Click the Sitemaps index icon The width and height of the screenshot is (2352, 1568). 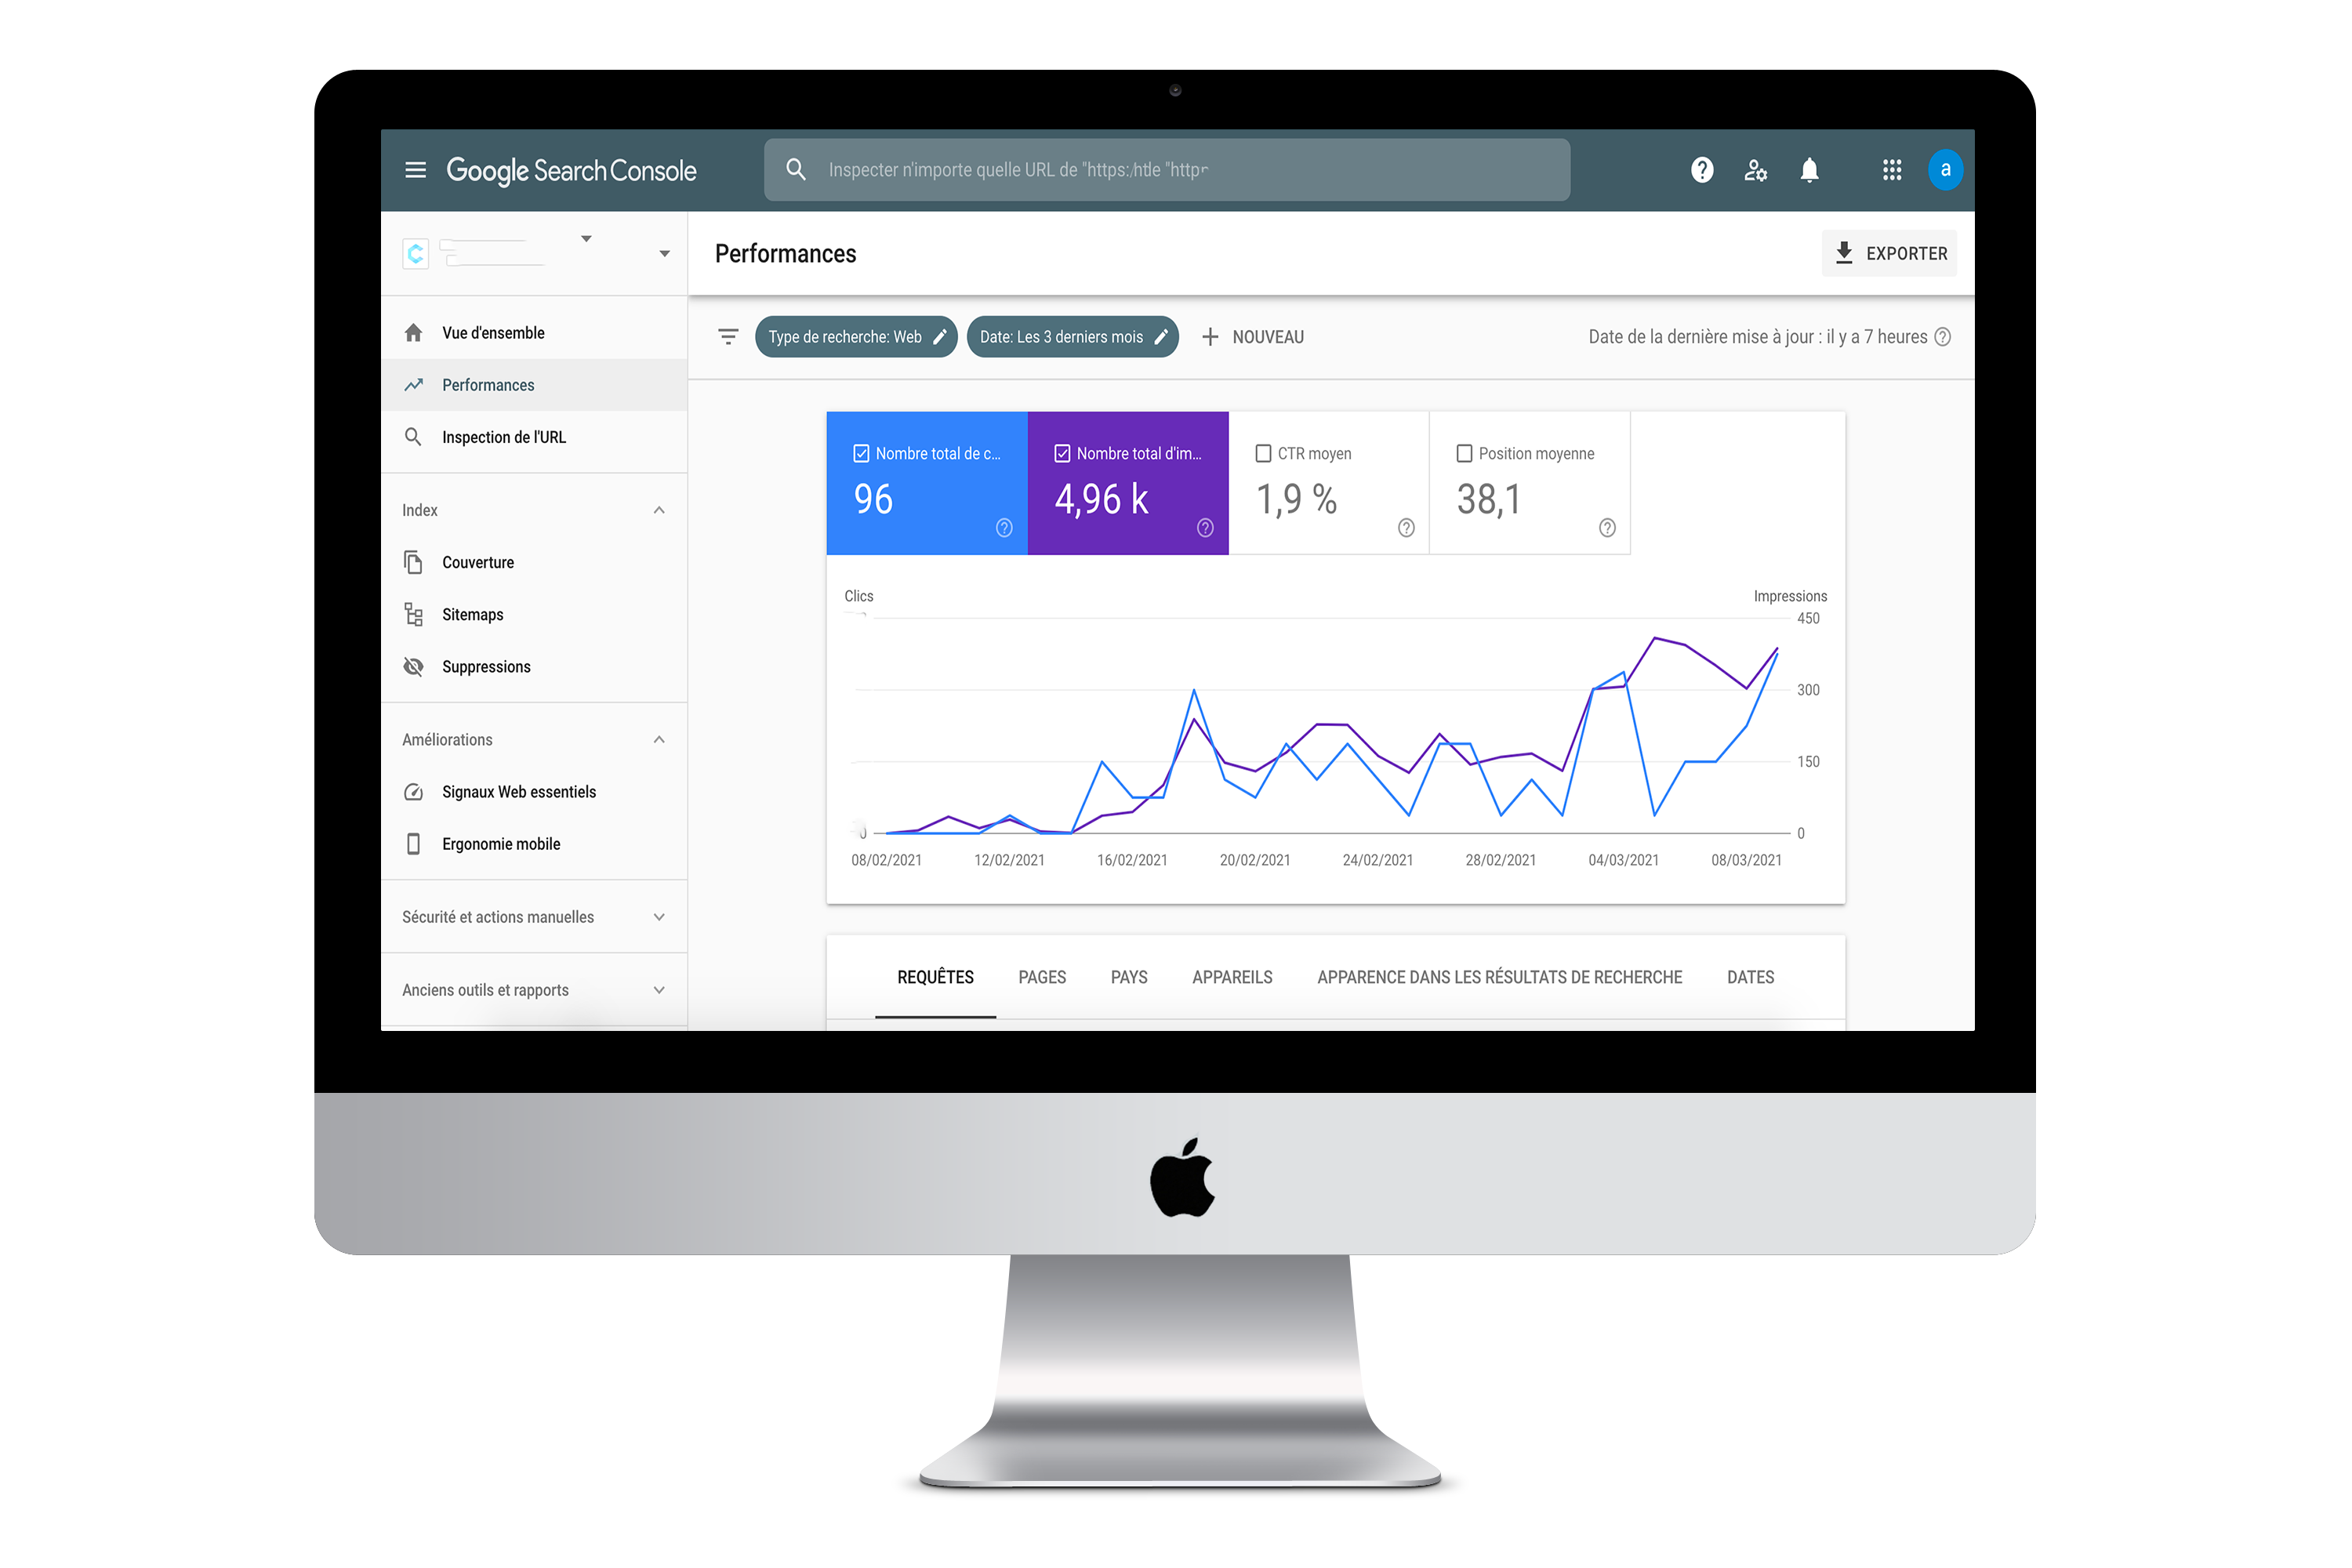click(413, 614)
